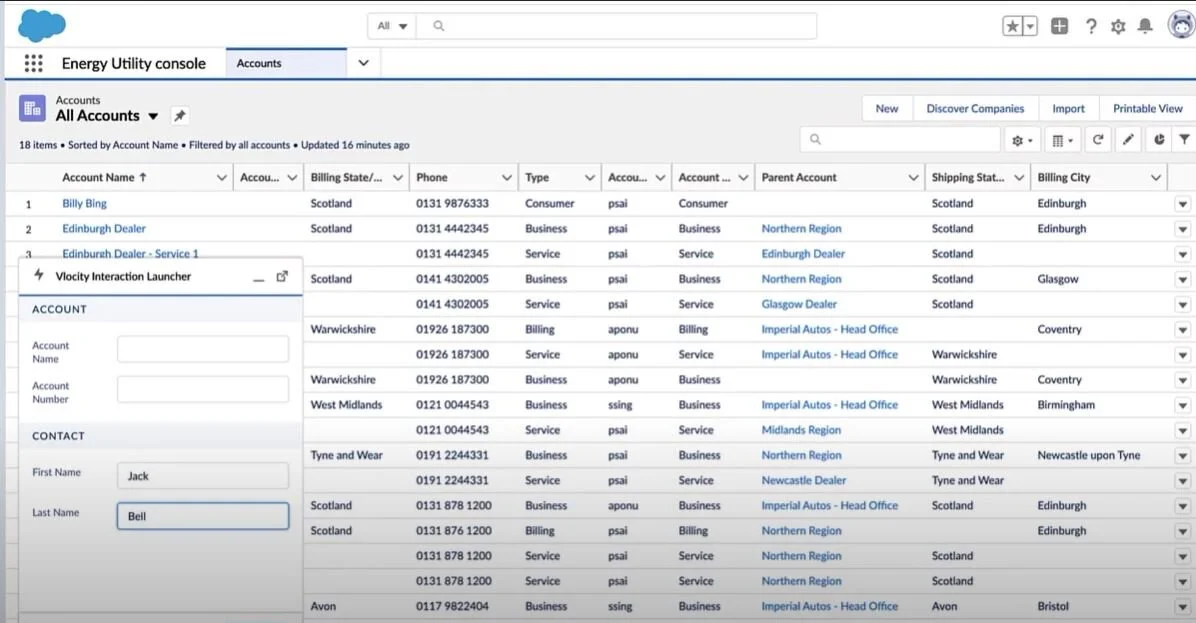The height and width of the screenshot is (623, 1196).
Task: Select the Accounts navigation tab
Action: (x=286, y=63)
